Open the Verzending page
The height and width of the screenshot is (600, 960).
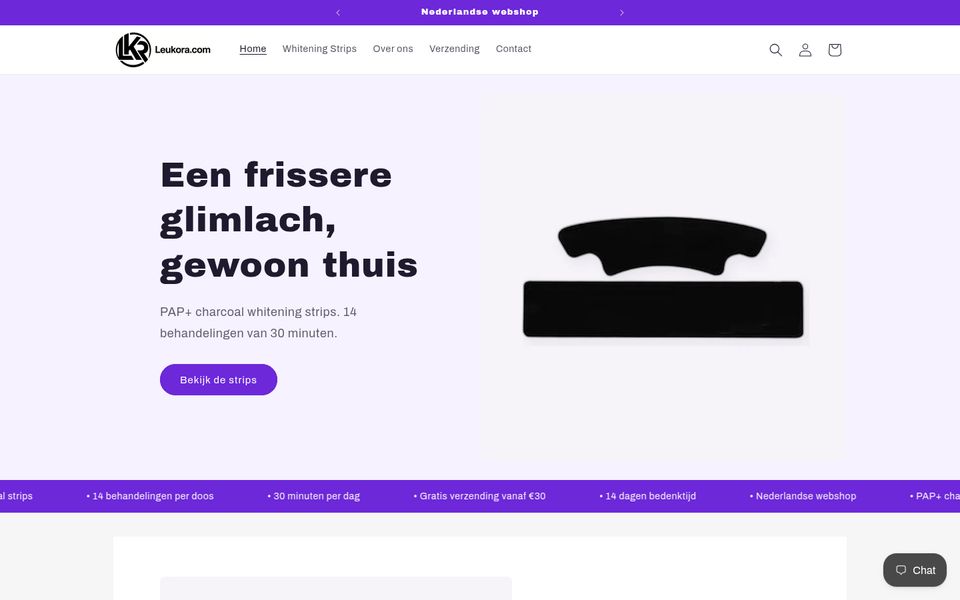coord(454,49)
